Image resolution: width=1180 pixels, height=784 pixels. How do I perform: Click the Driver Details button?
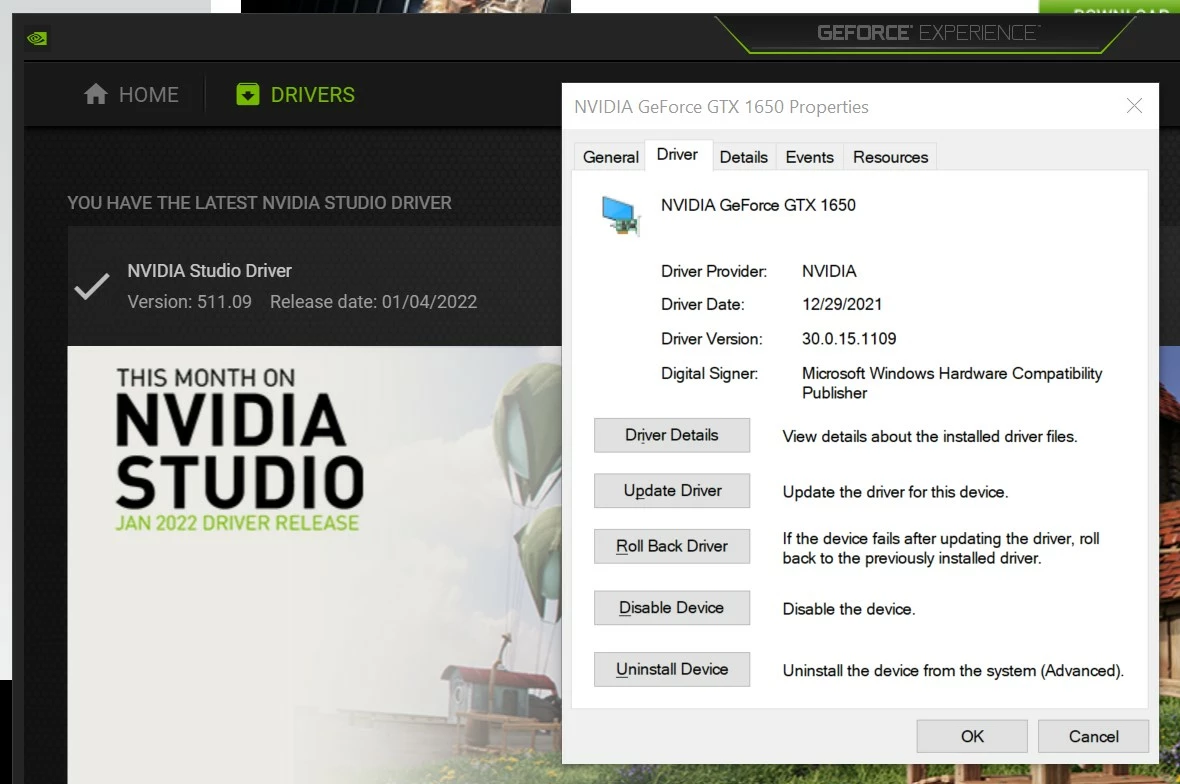point(672,435)
